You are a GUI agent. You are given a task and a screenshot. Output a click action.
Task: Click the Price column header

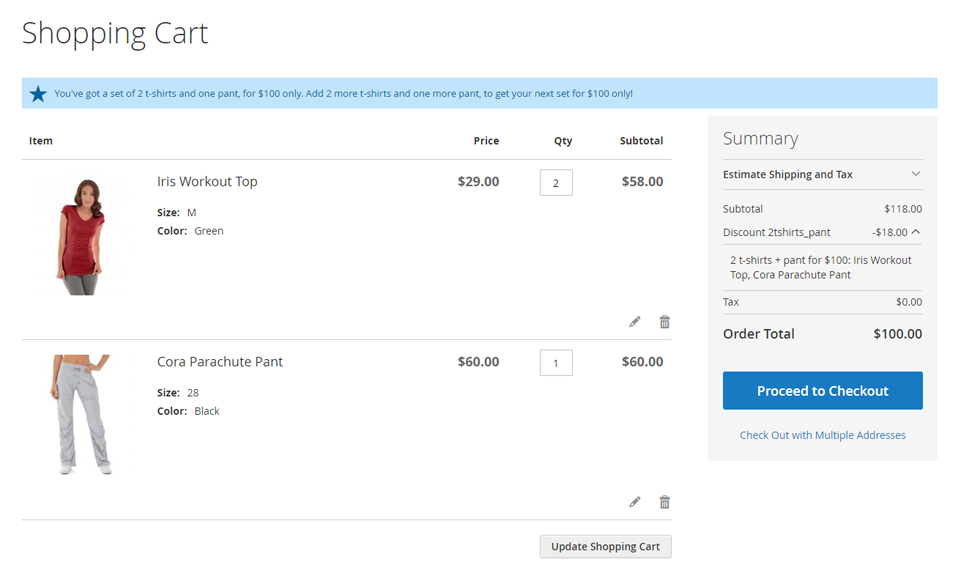click(x=486, y=141)
